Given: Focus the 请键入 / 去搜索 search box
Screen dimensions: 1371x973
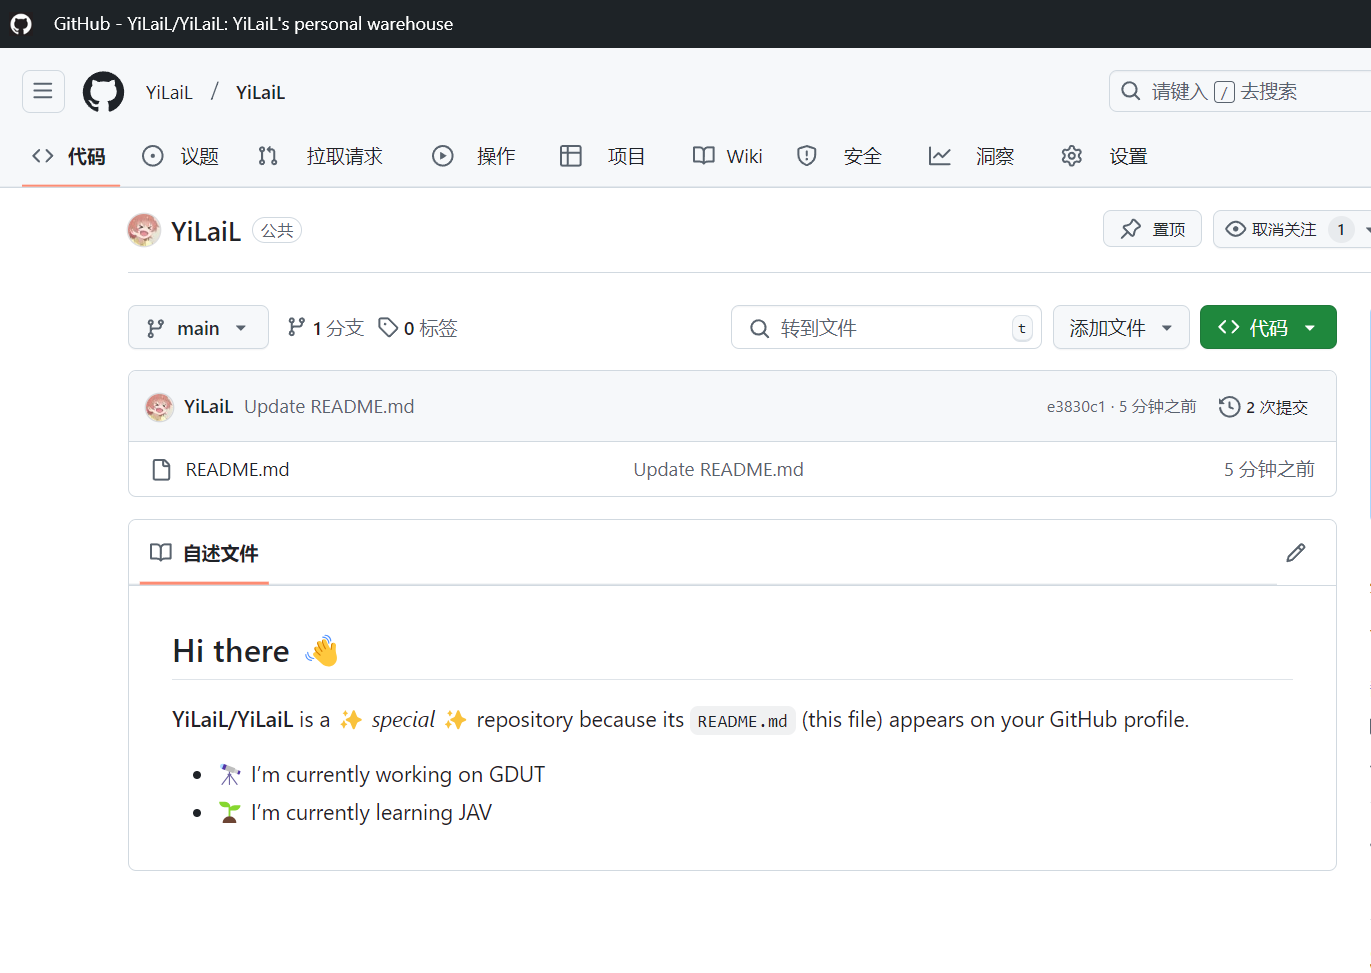Looking at the screenshot, I should point(1240,91).
